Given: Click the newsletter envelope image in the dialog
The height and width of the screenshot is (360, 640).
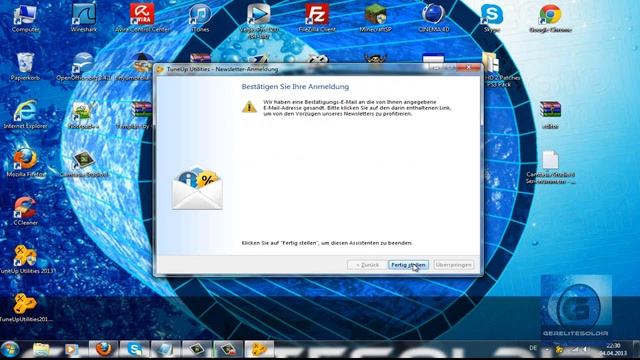Looking at the screenshot, I should (x=197, y=188).
